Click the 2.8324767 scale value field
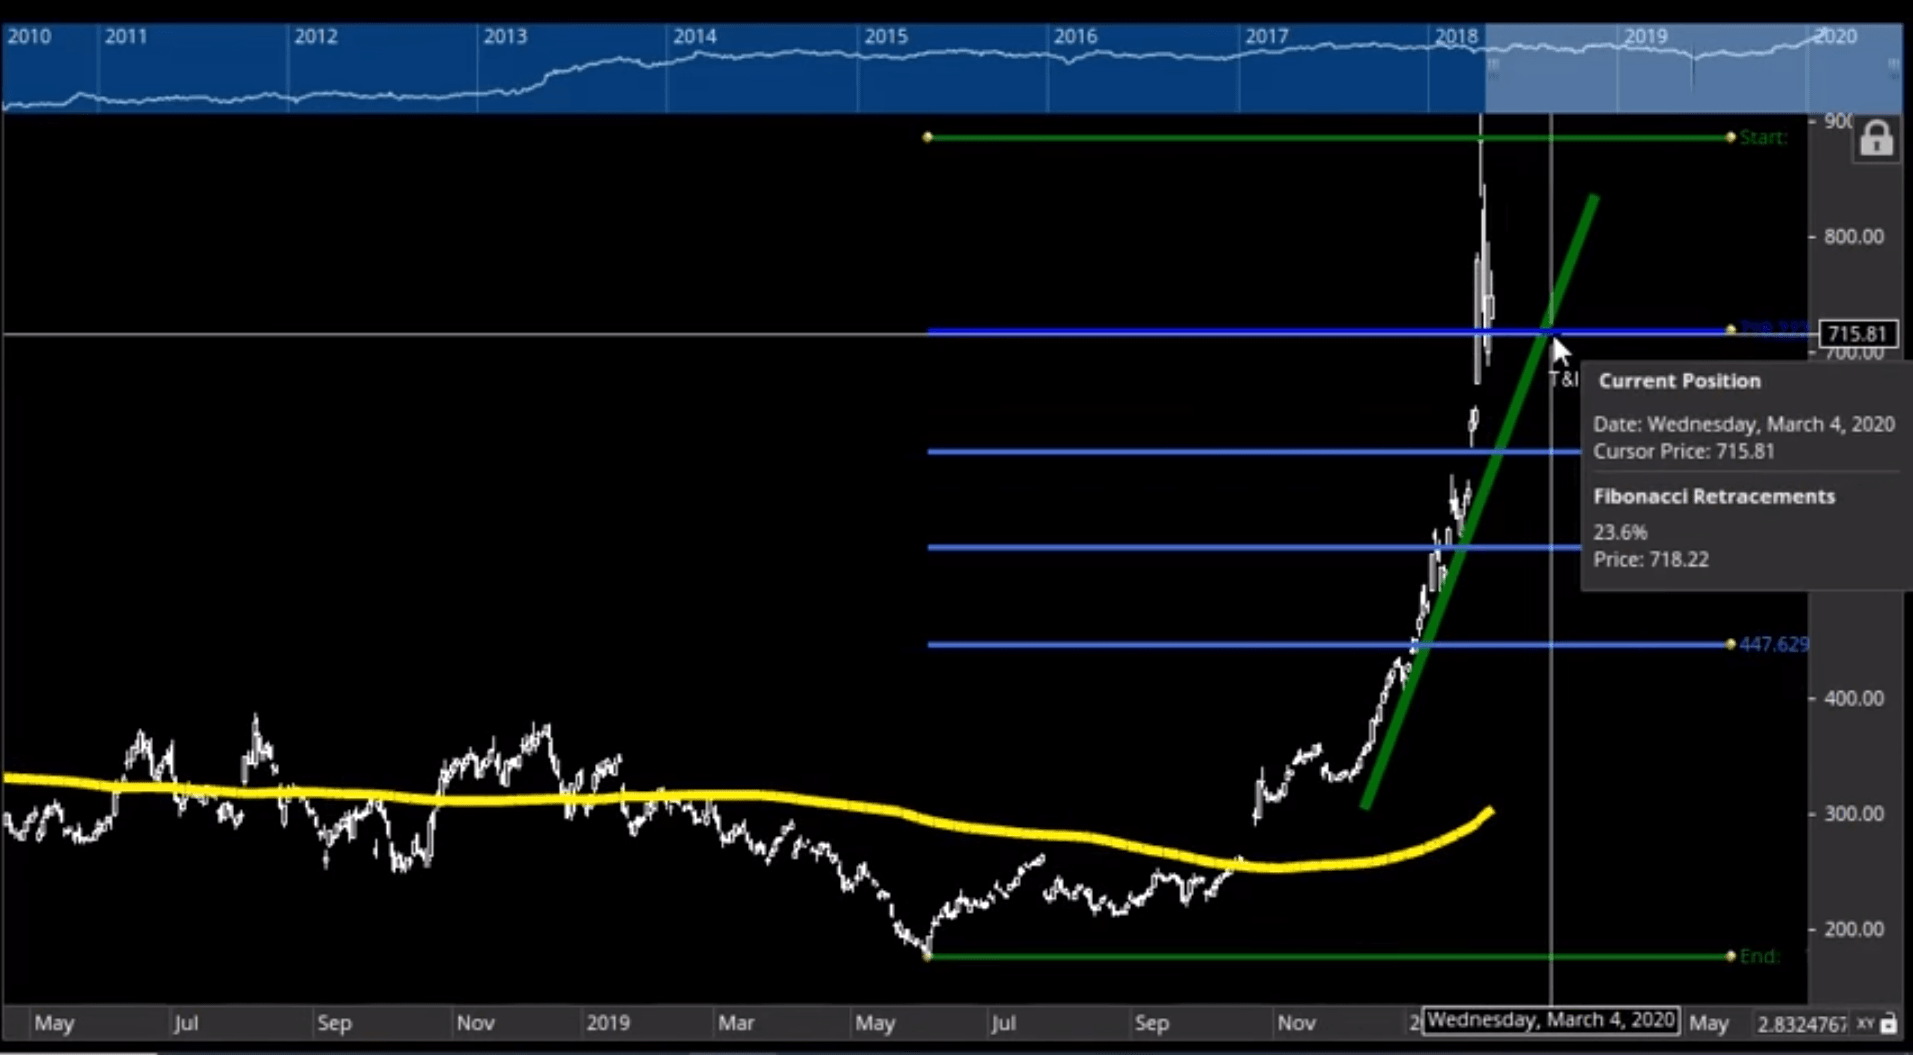This screenshot has width=1913, height=1055. pos(1801,1024)
